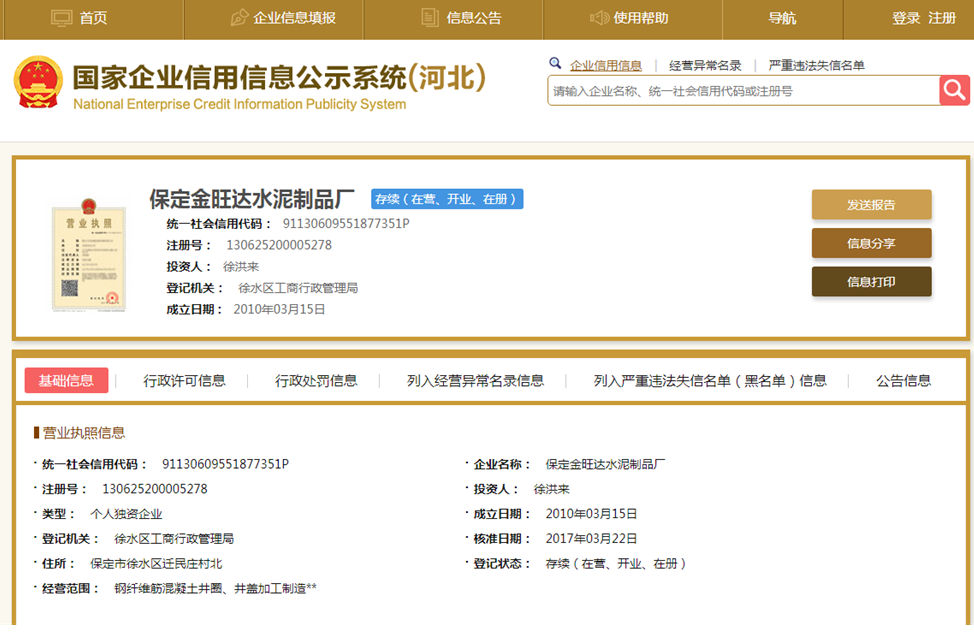974x641 pixels.
Task: Click the 登录 login link
Action: (x=905, y=16)
